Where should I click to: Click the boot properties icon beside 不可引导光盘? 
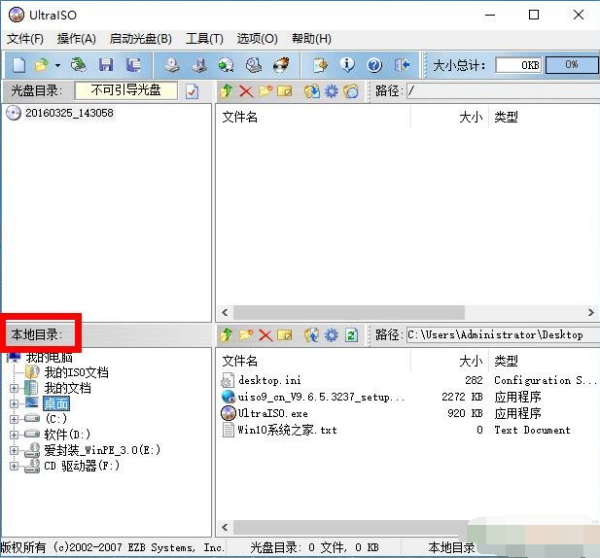click(x=193, y=91)
